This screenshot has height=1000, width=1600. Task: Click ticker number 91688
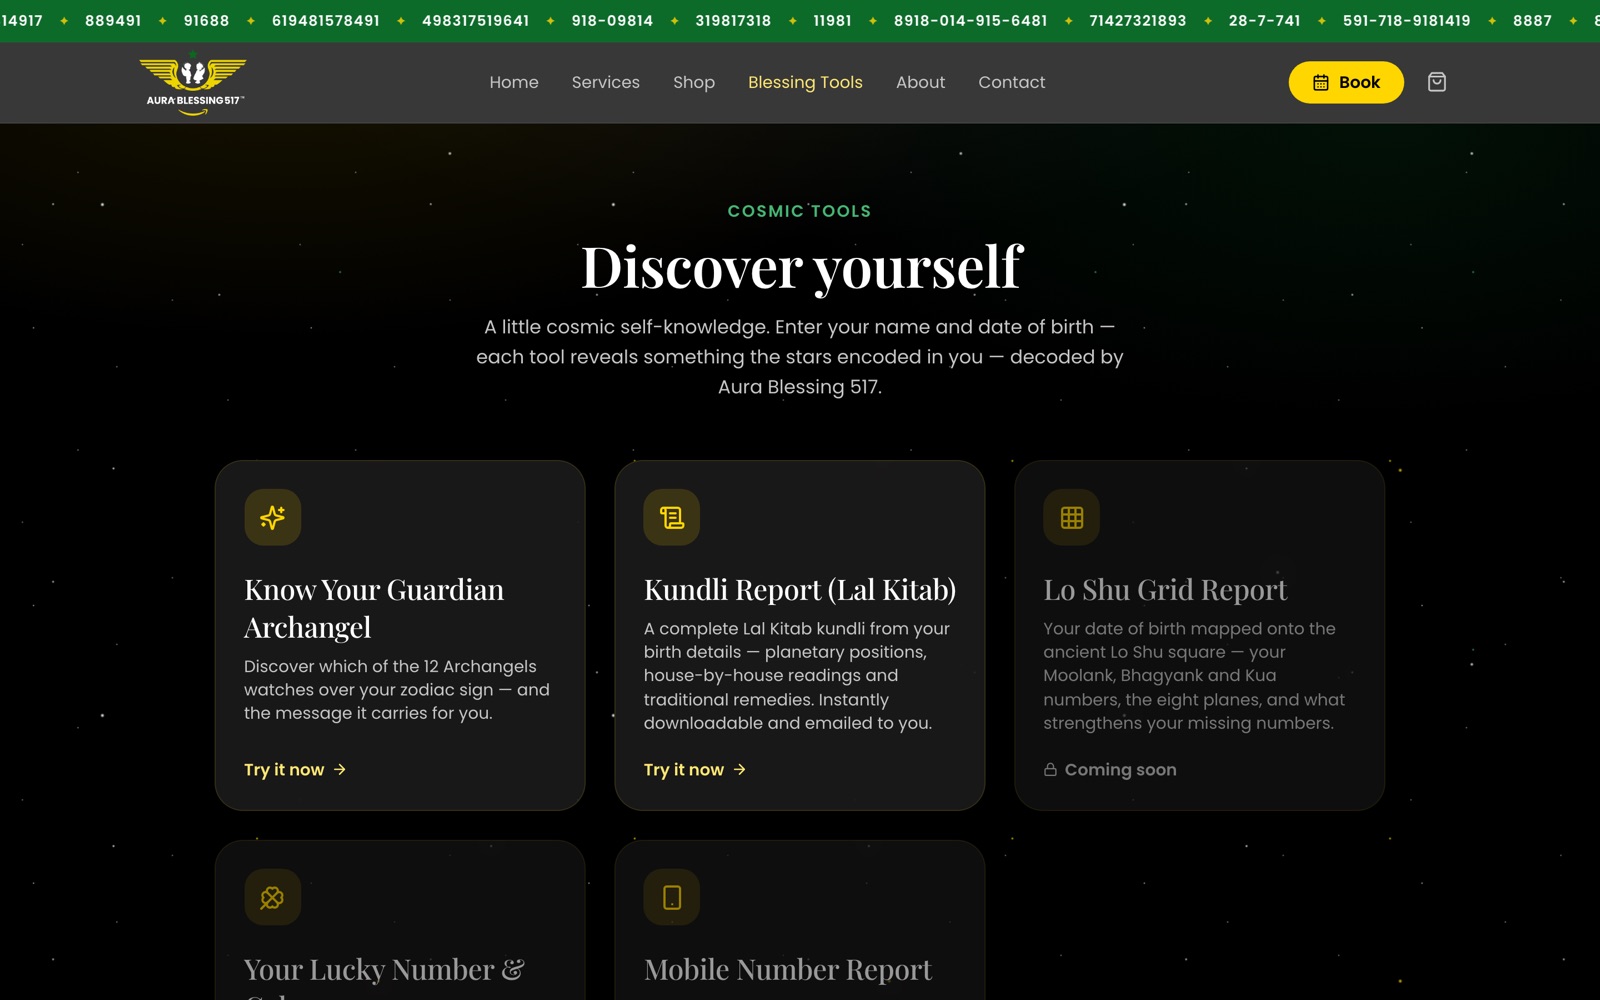[x=206, y=20]
